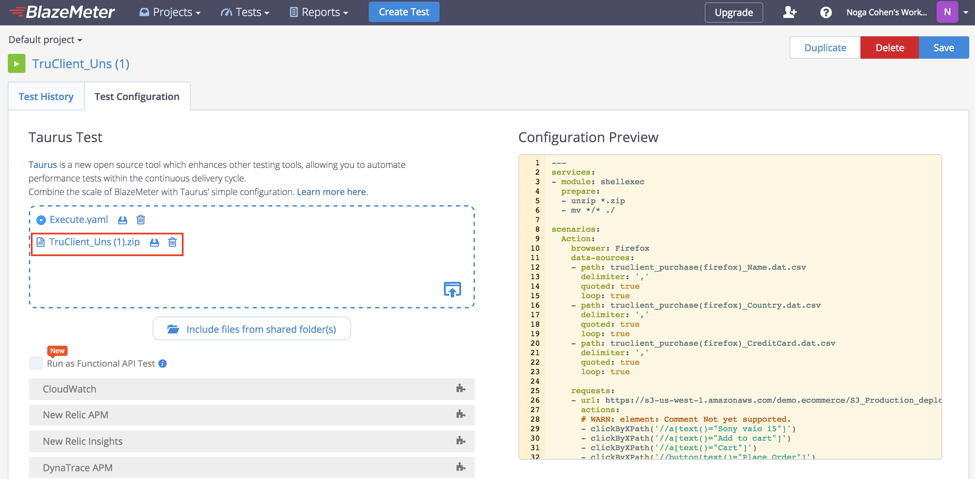Expand the Default project dropdown
This screenshot has height=479, width=975.
click(x=45, y=40)
